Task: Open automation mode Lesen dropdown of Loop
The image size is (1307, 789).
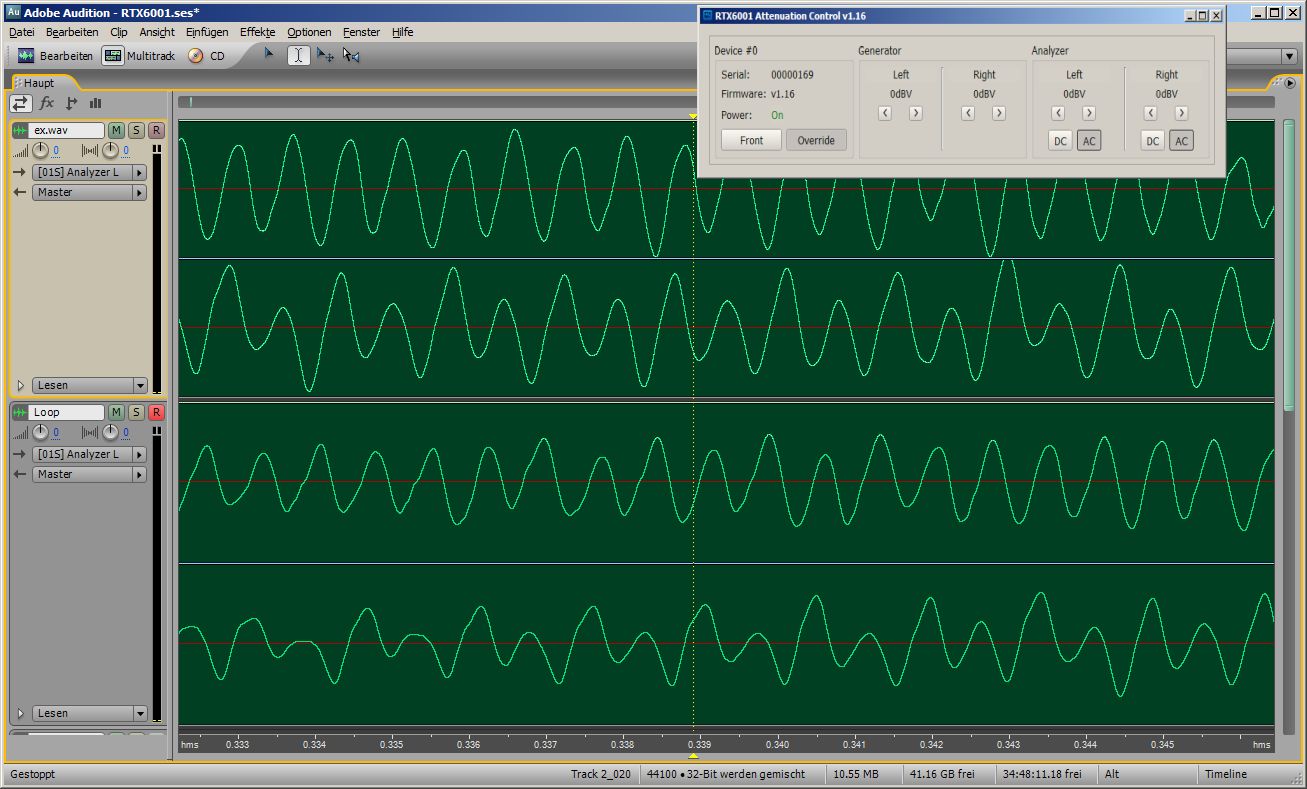Action: coord(90,713)
